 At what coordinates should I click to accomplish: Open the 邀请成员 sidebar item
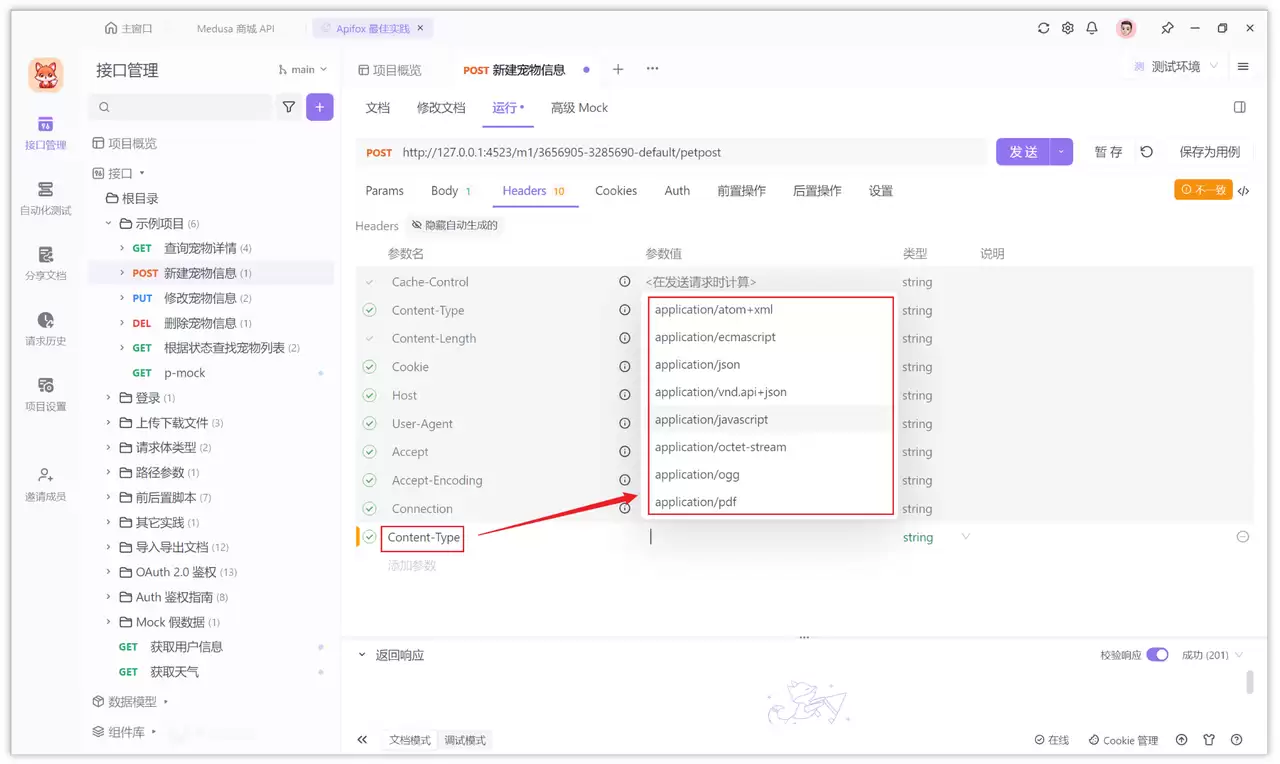tap(45, 484)
